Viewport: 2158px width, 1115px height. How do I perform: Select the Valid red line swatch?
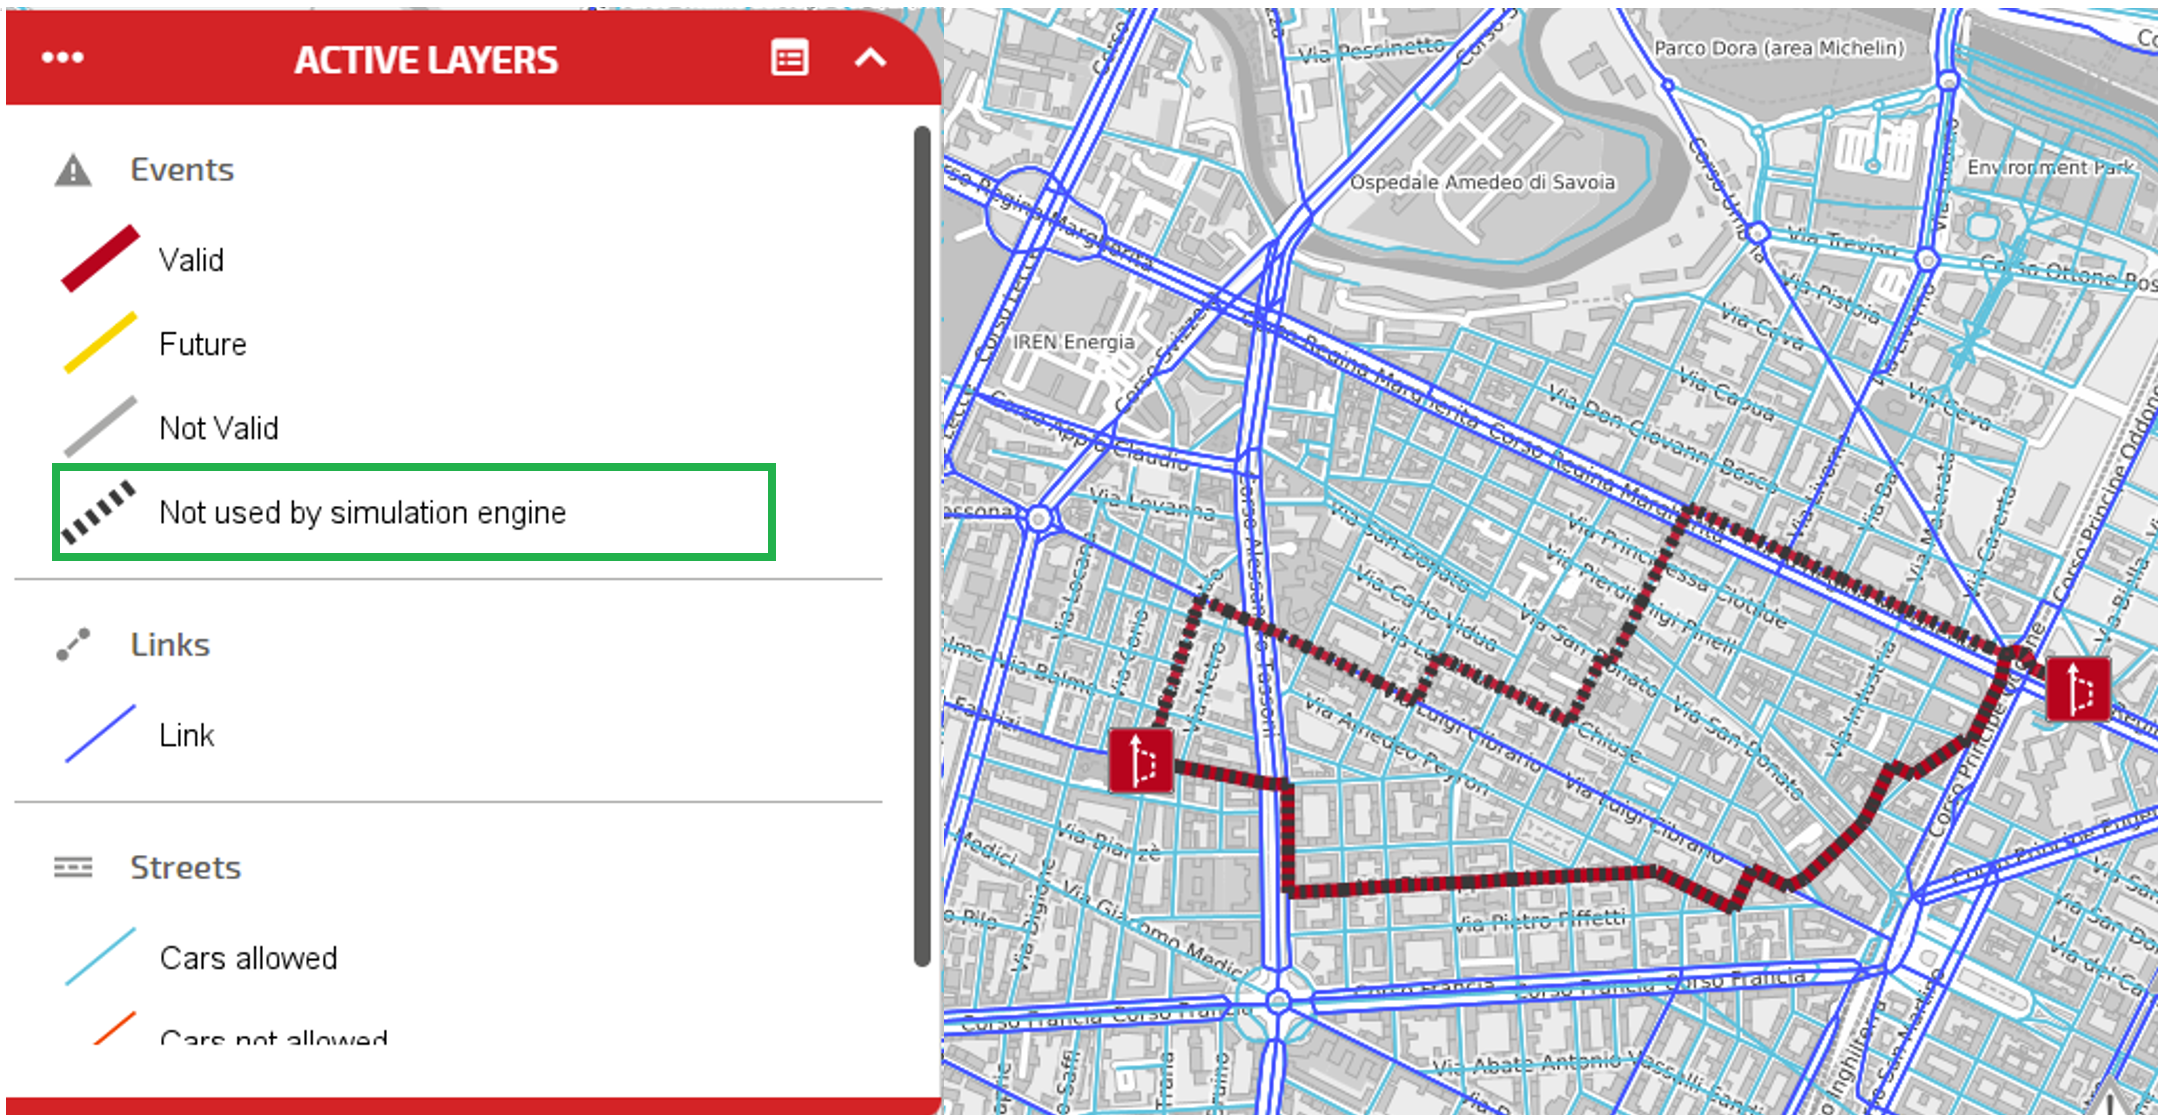pyautogui.click(x=100, y=259)
